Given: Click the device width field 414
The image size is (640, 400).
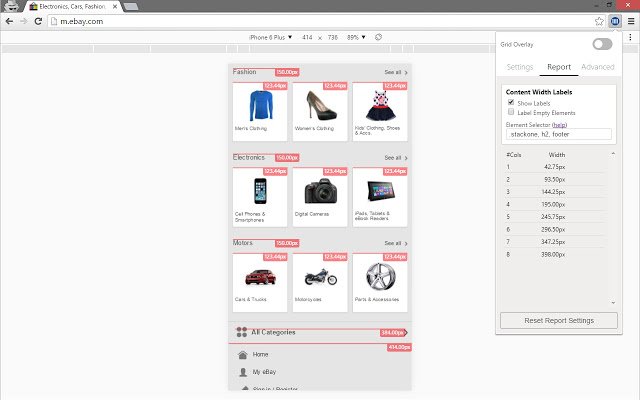Looking at the screenshot, I should (x=307, y=37).
